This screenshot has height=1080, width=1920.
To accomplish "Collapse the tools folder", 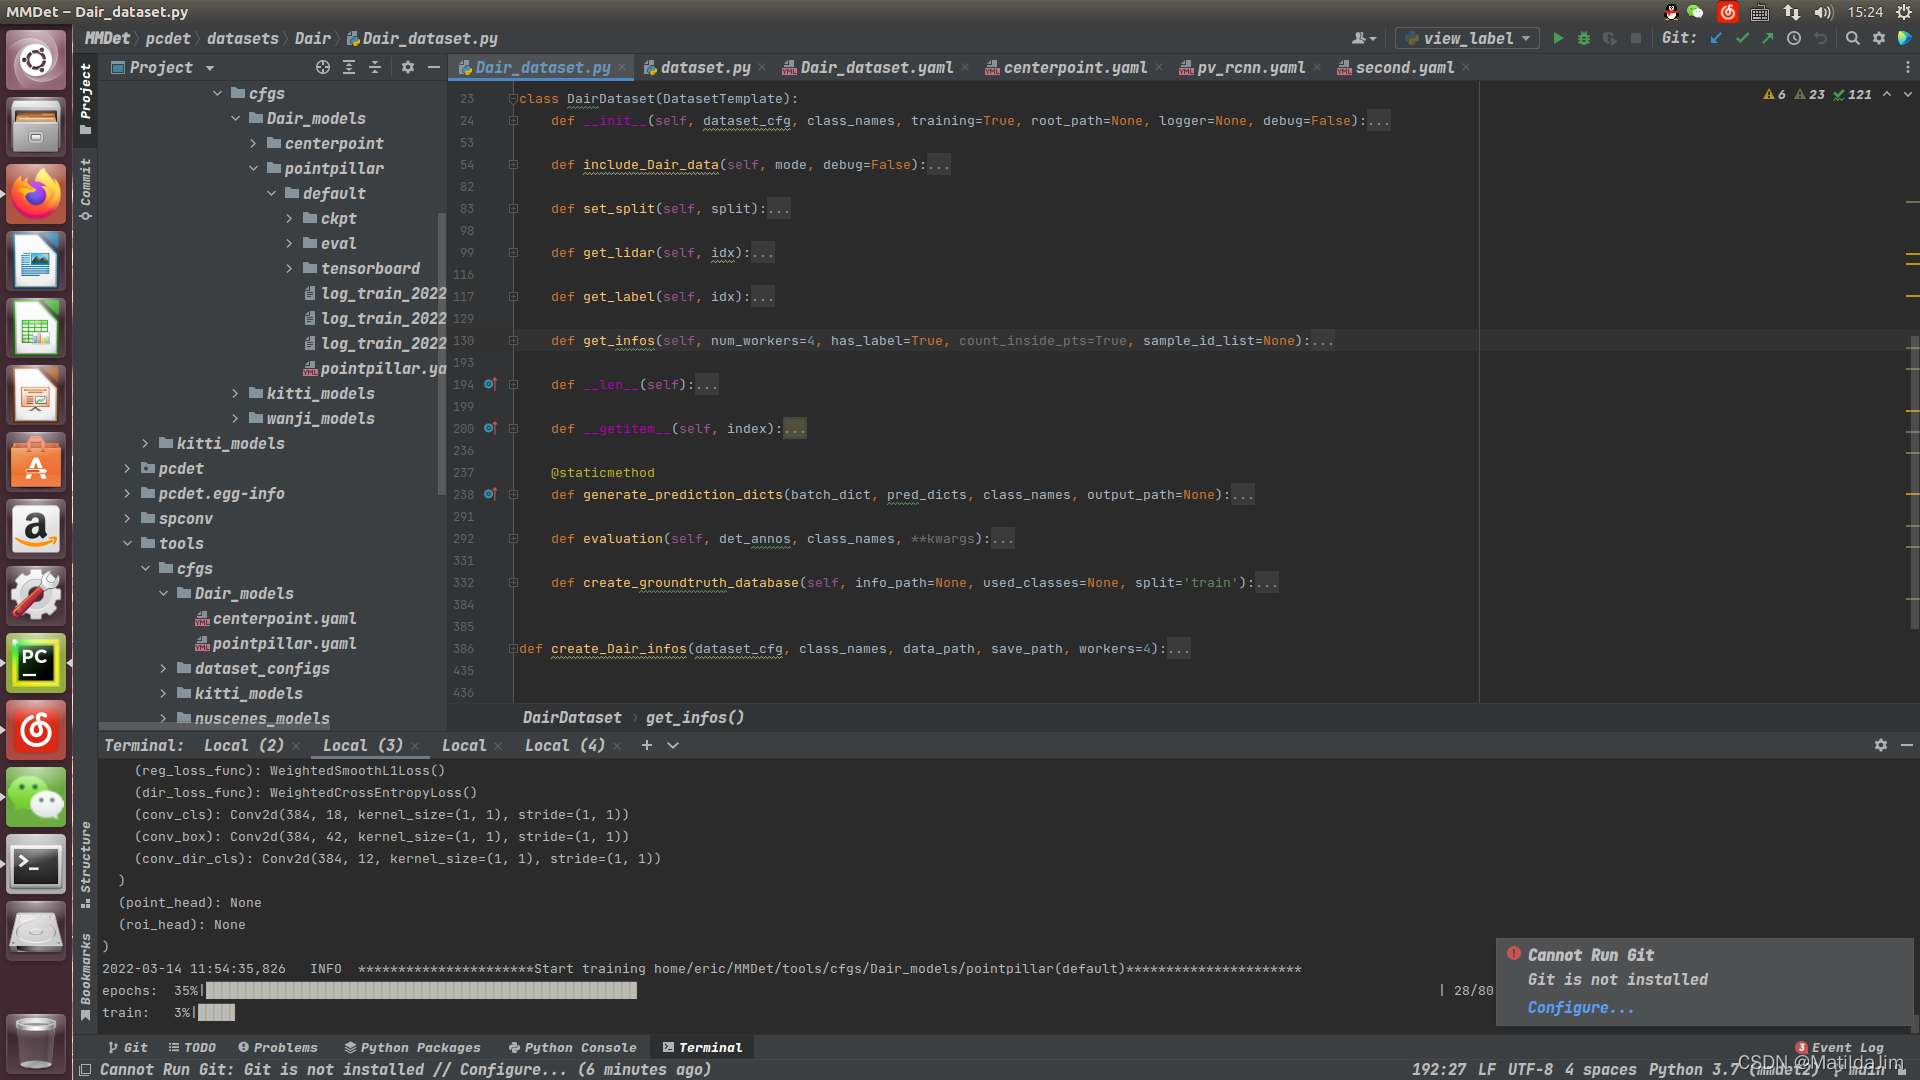I will click(127, 543).
